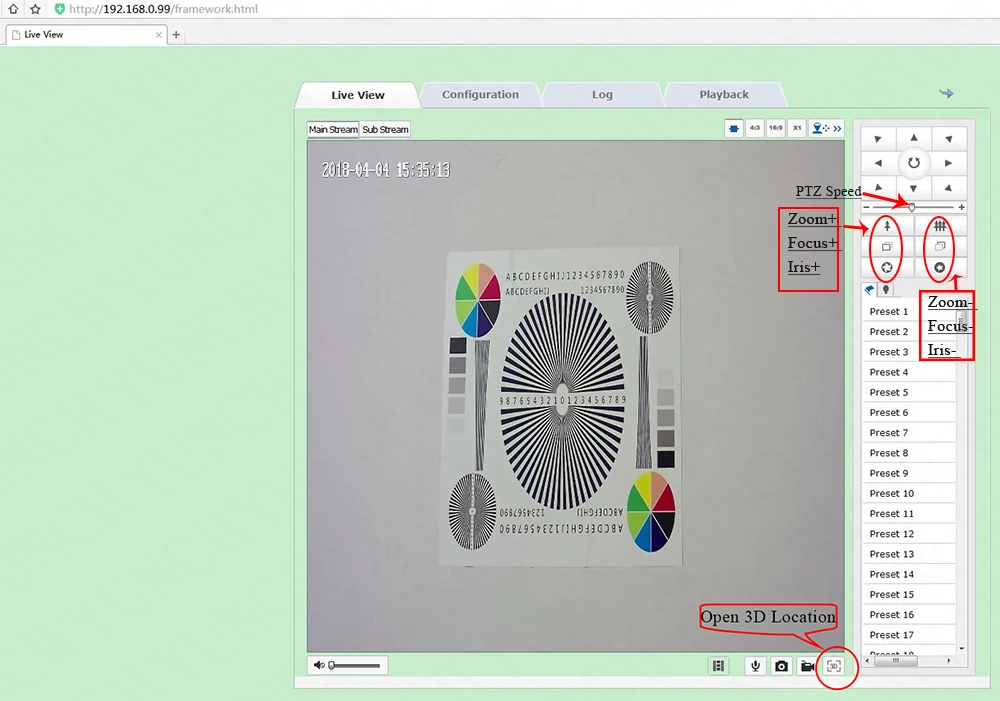Adjust the audio volume slider
The height and width of the screenshot is (701, 1000).
pos(355,666)
